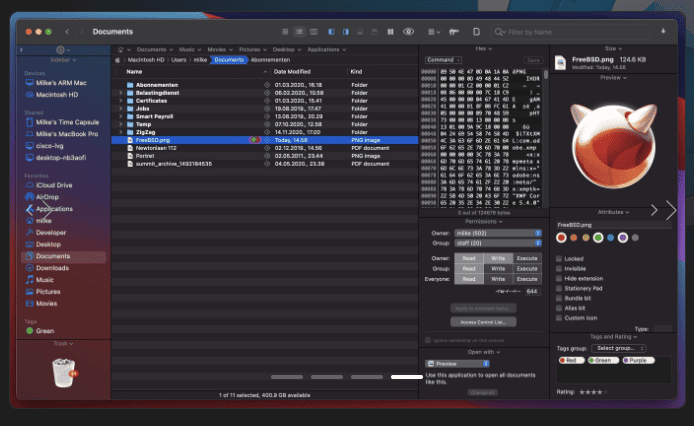Expand the Belastingdienst folder row
The image size is (694, 426).
point(120,93)
